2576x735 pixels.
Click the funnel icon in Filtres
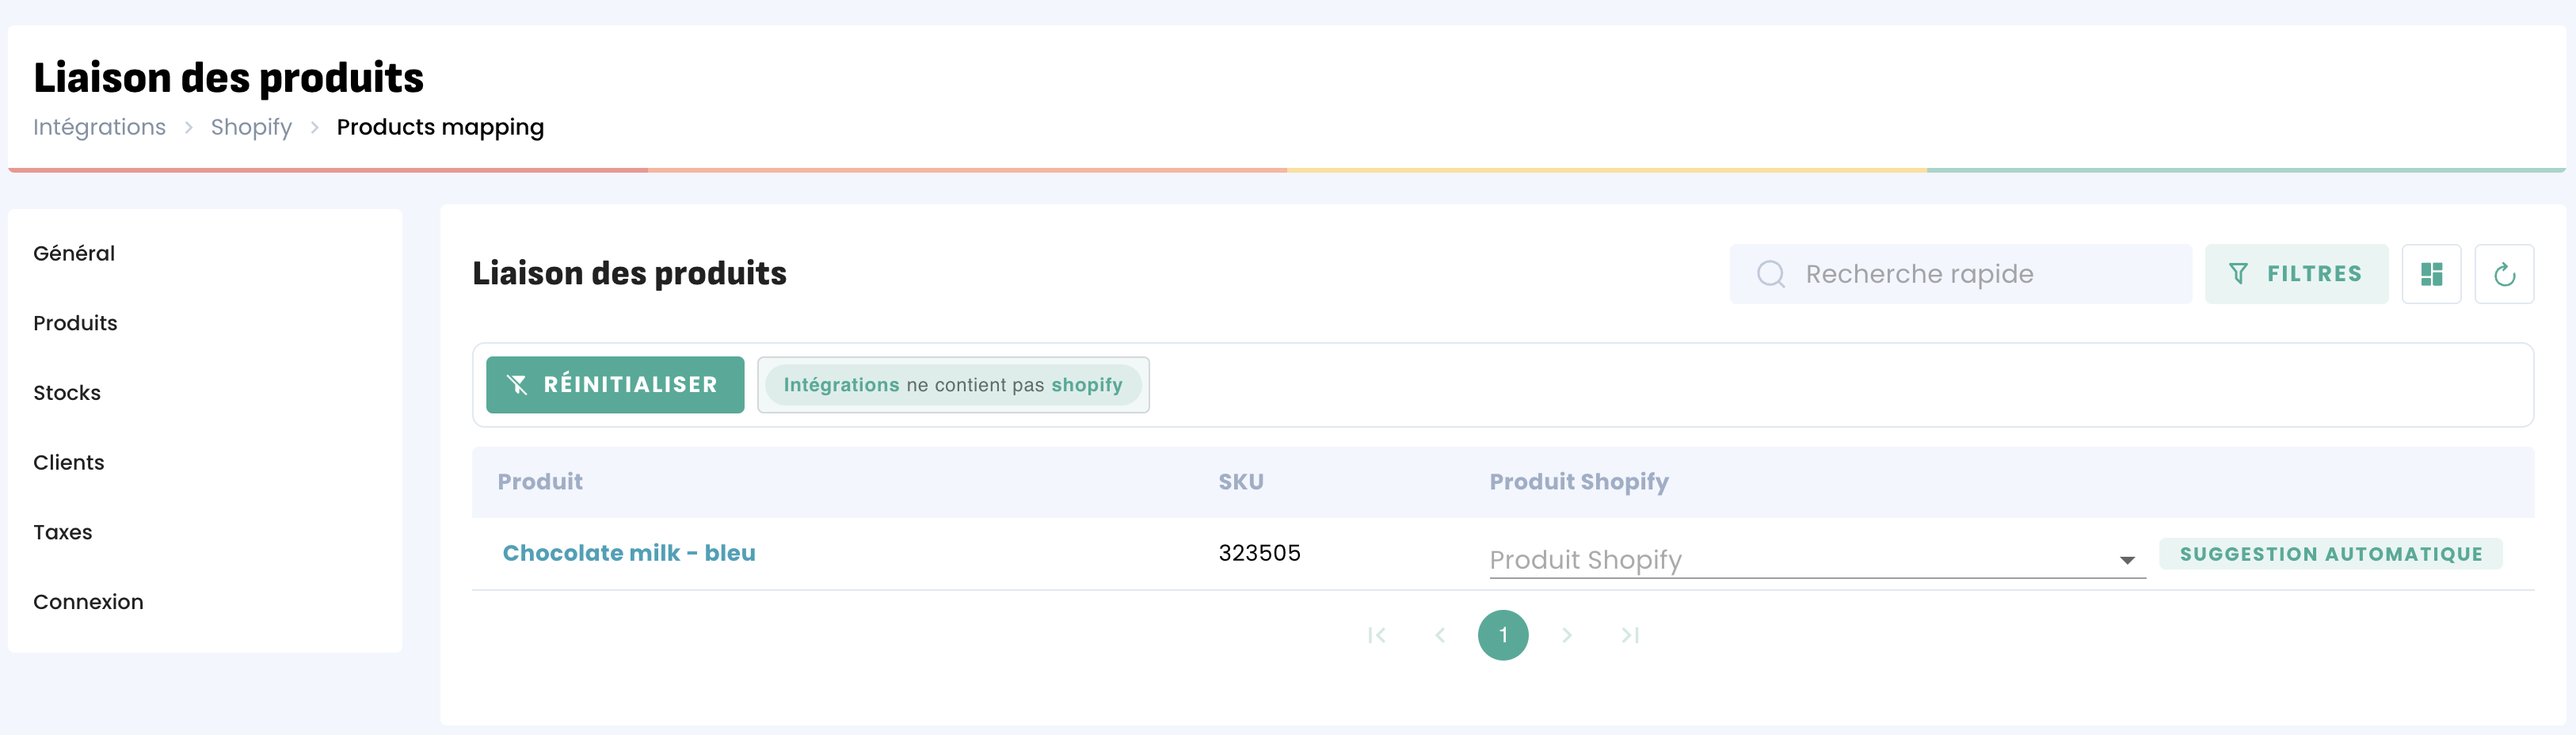[2238, 274]
